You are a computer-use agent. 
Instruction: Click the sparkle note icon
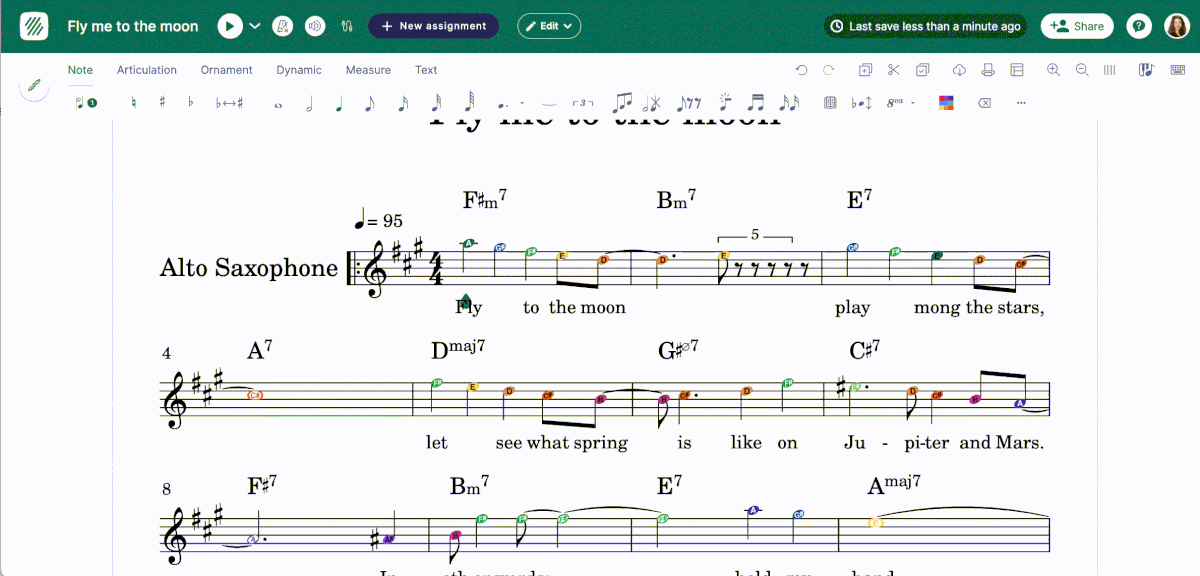click(x=726, y=102)
